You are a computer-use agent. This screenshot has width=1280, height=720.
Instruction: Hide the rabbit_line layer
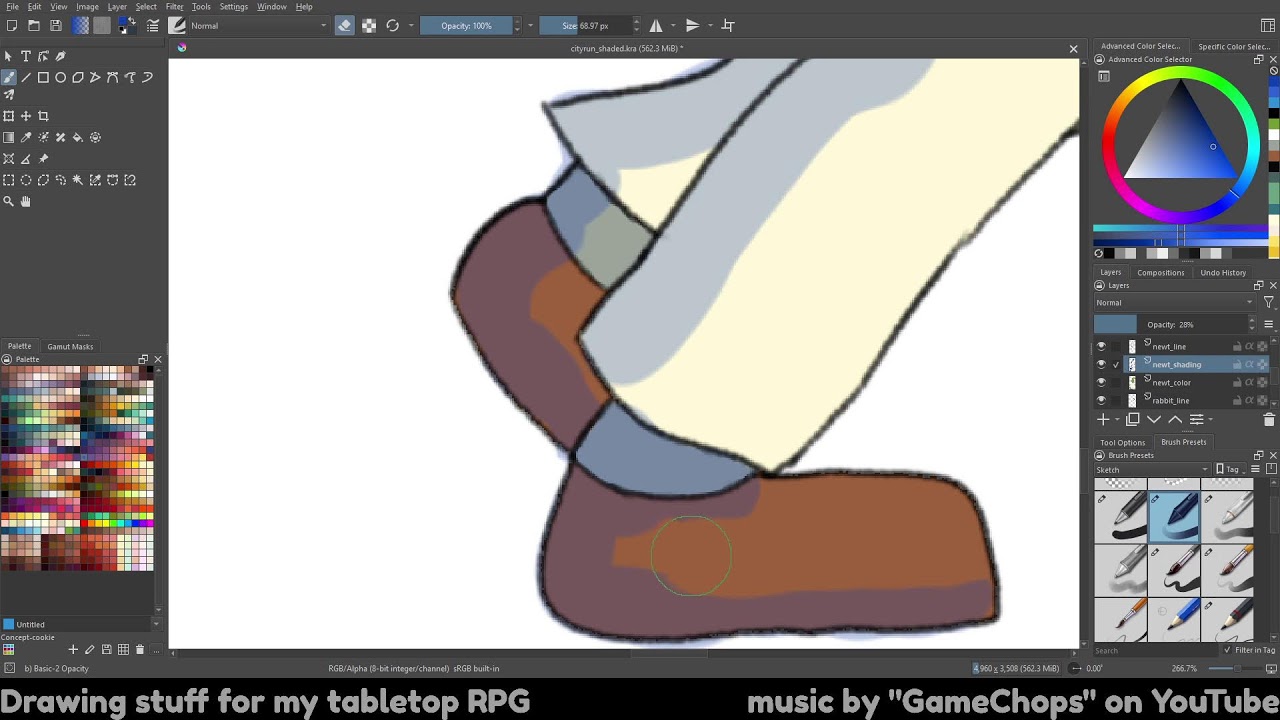(x=1101, y=400)
